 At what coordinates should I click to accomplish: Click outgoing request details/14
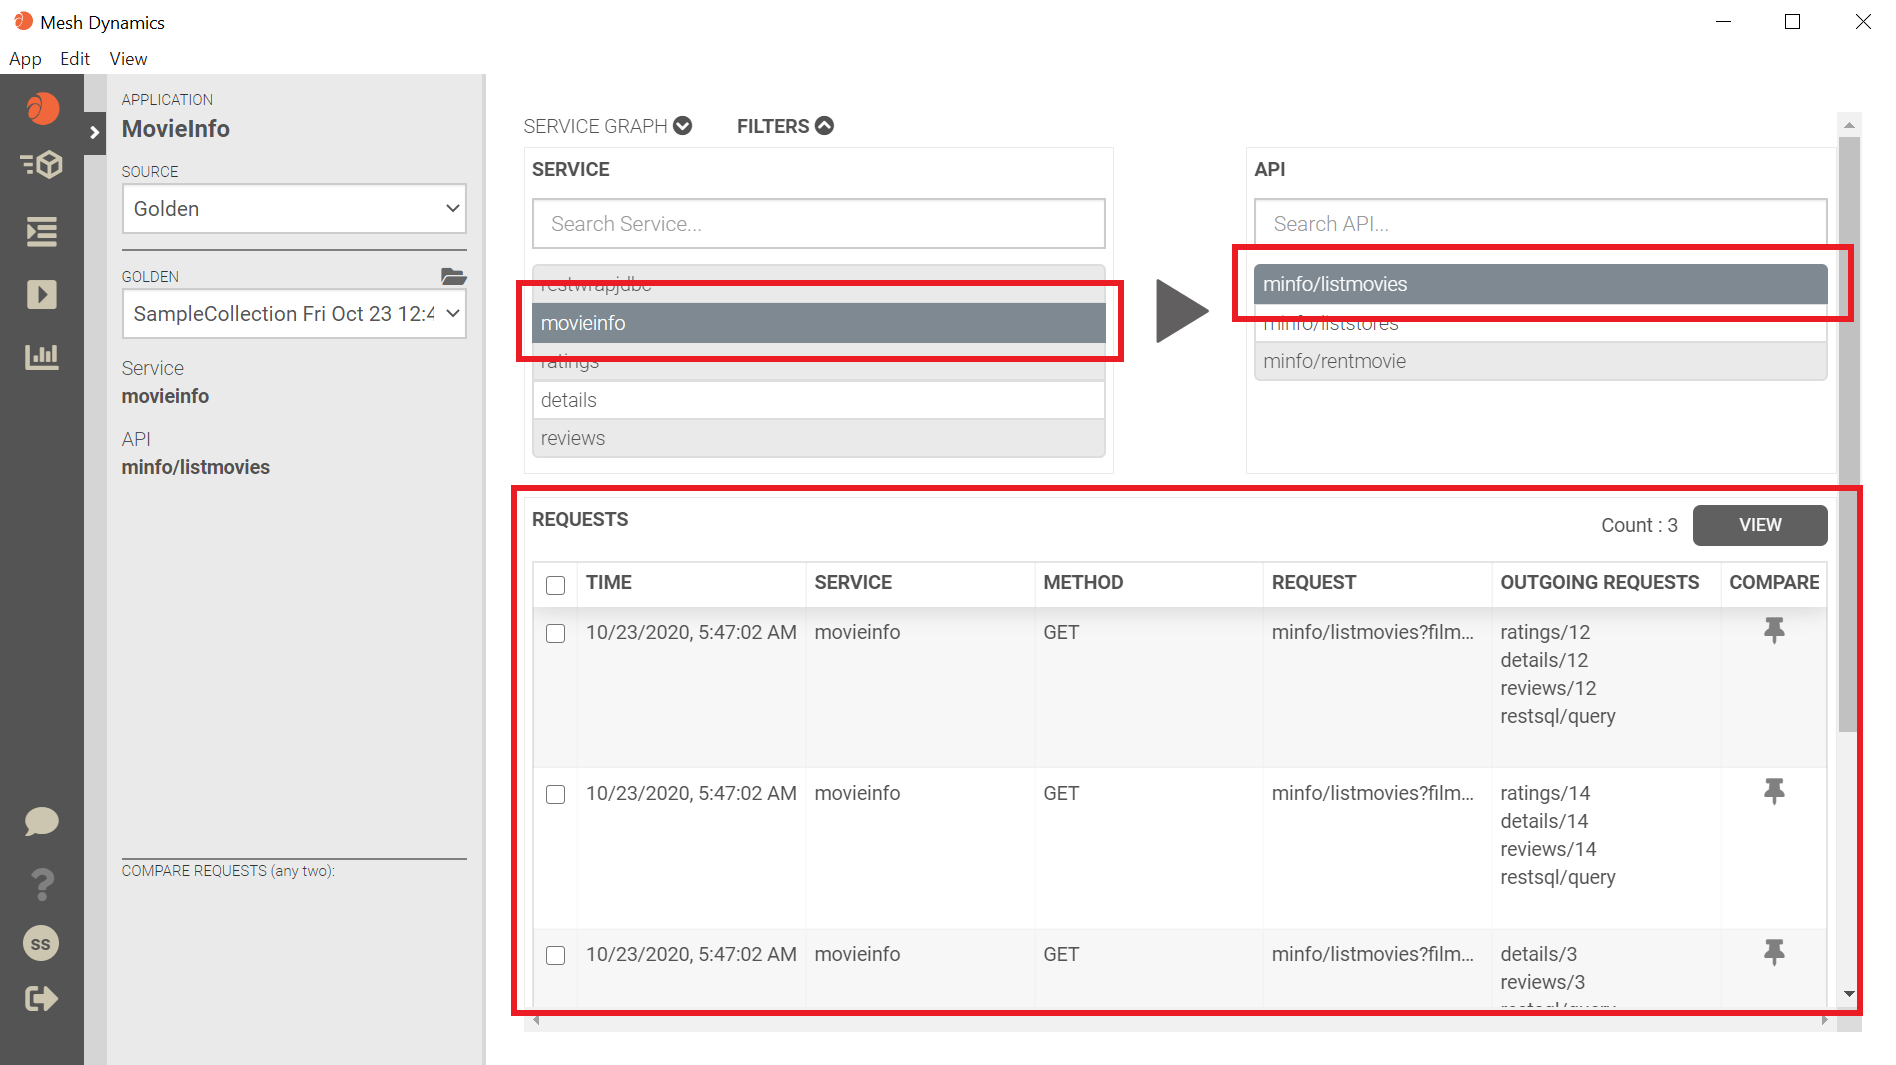pos(1544,821)
